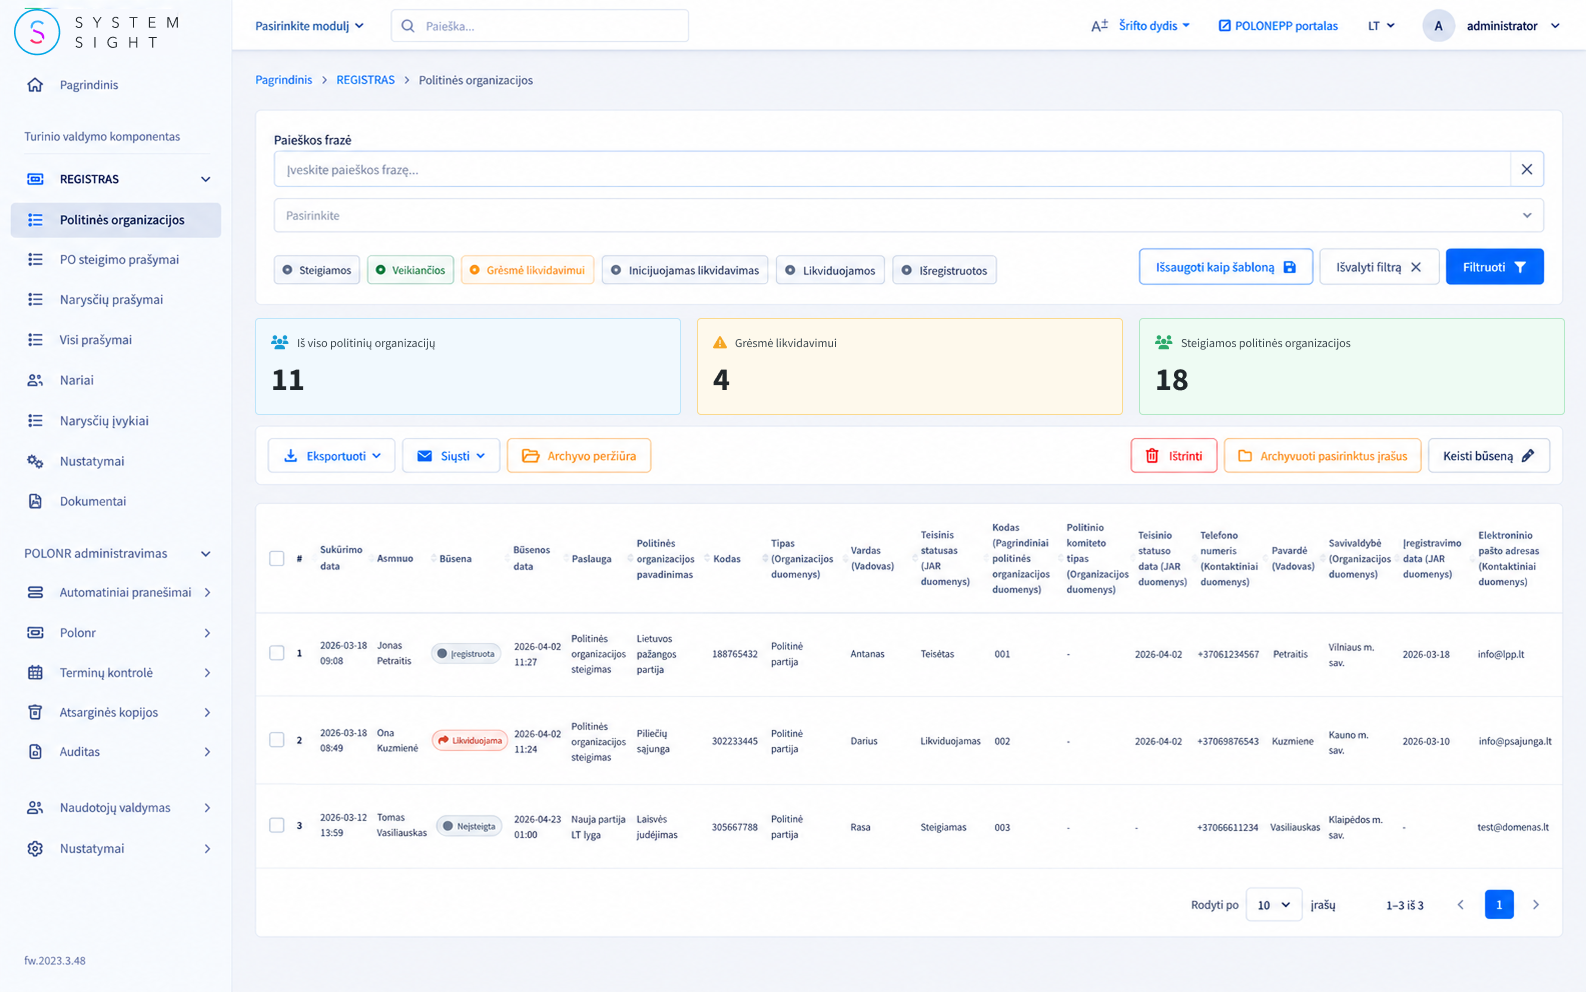Open Pagrindinis home icon in sidebar
Image resolution: width=1586 pixels, height=992 pixels.
click(35, 85)
